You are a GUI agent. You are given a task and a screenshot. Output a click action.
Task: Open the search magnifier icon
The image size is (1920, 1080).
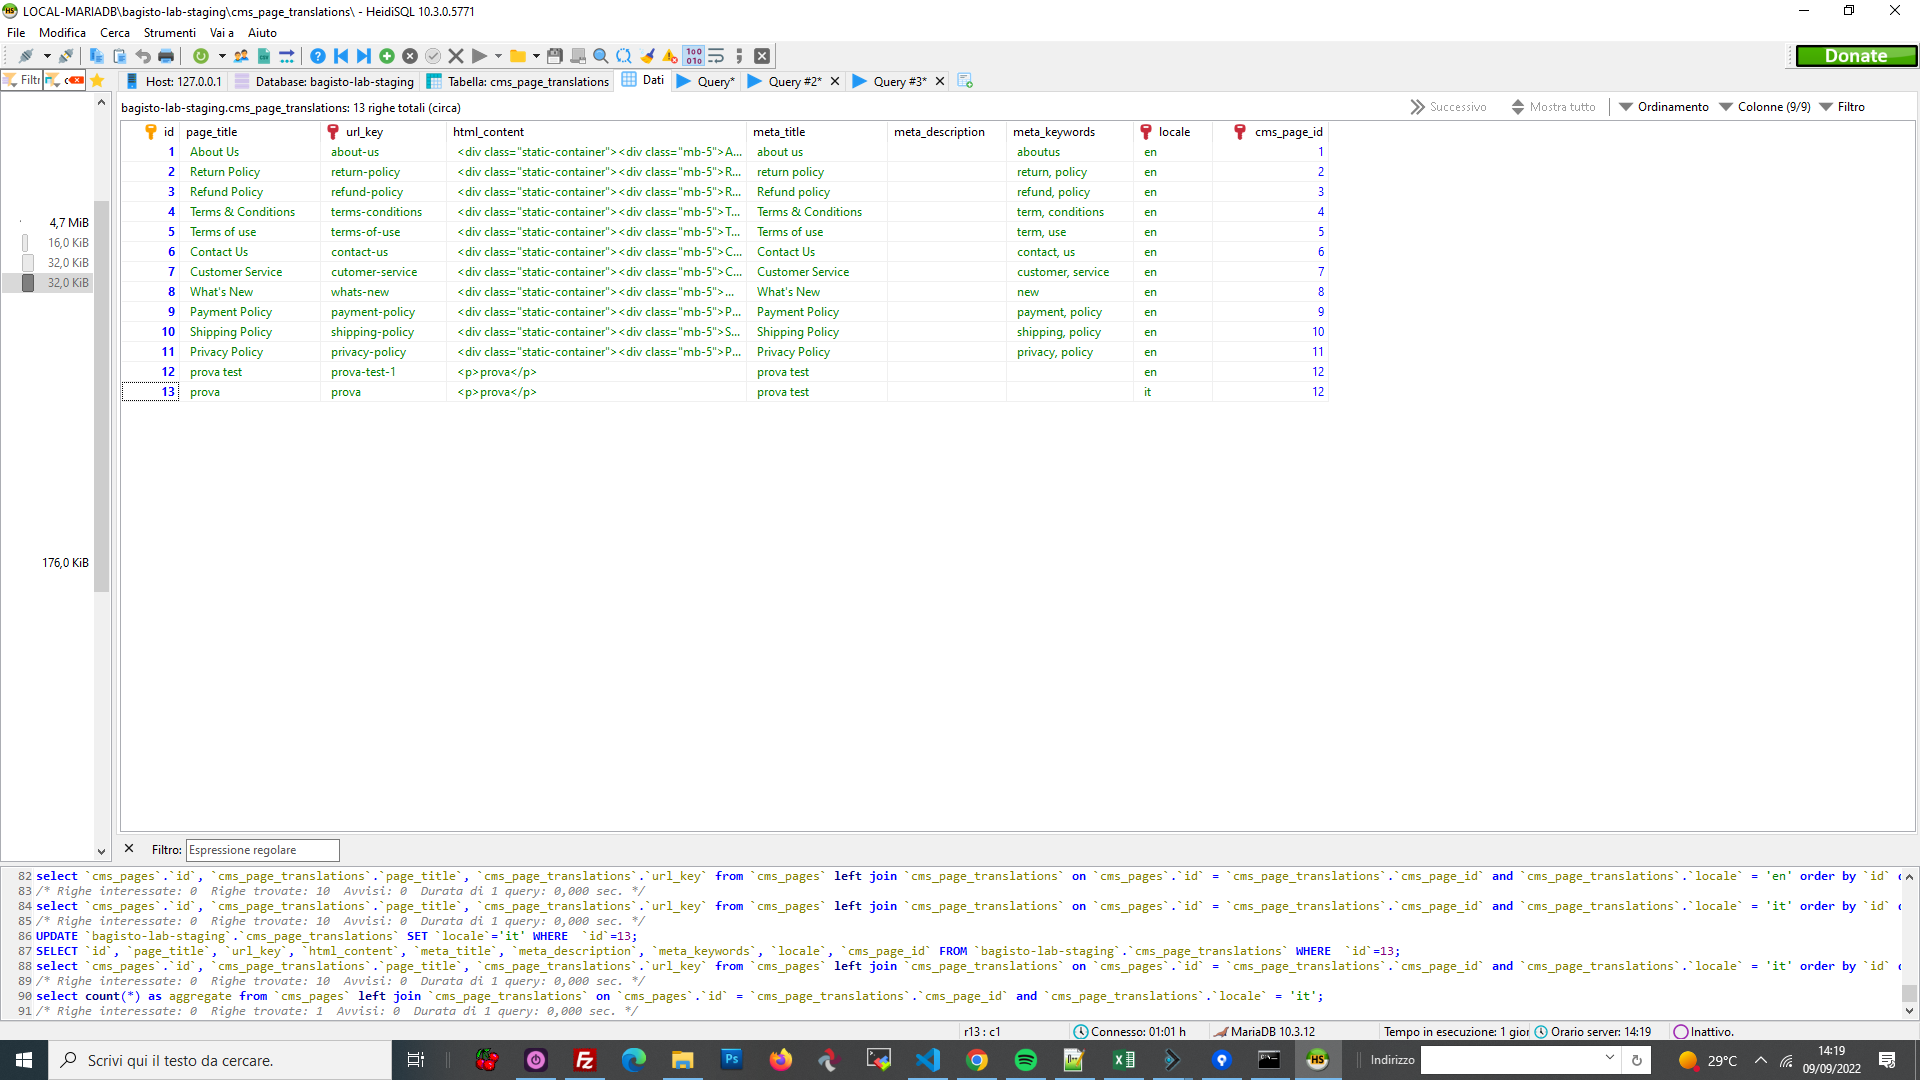[599, 56]
